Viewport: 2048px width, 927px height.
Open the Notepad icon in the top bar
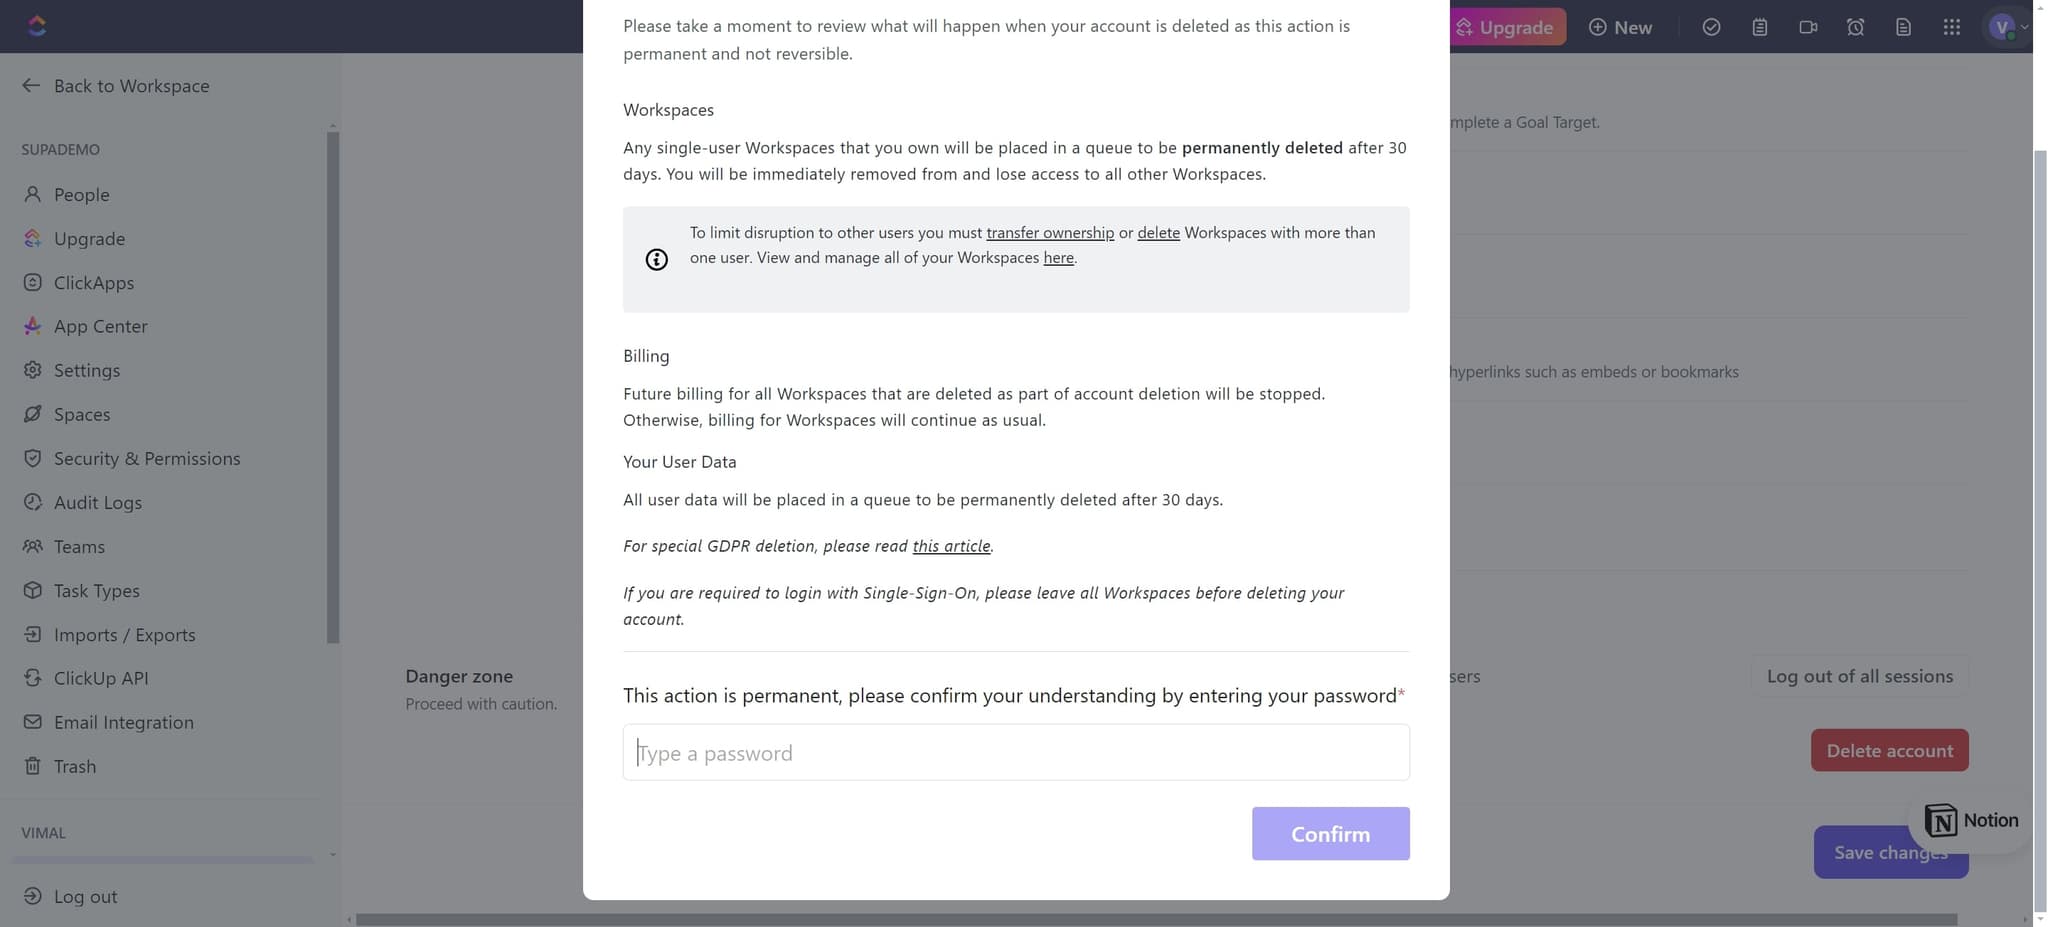(x=1759, y=27)
